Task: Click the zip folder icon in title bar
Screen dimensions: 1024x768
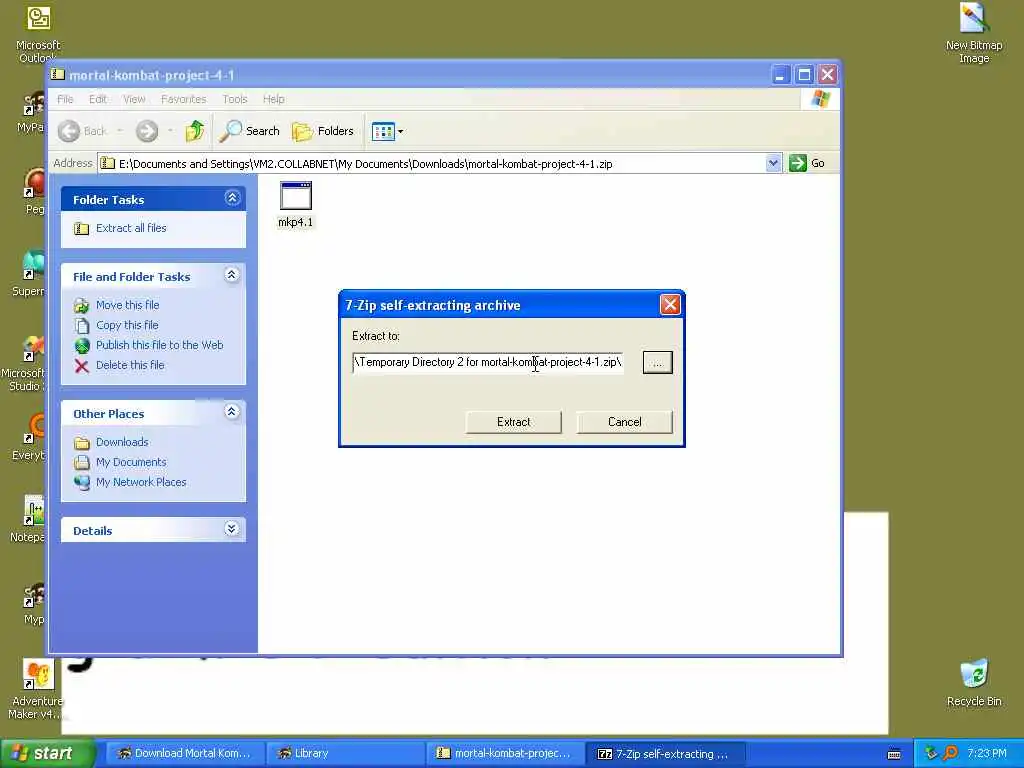Action: 57,74
